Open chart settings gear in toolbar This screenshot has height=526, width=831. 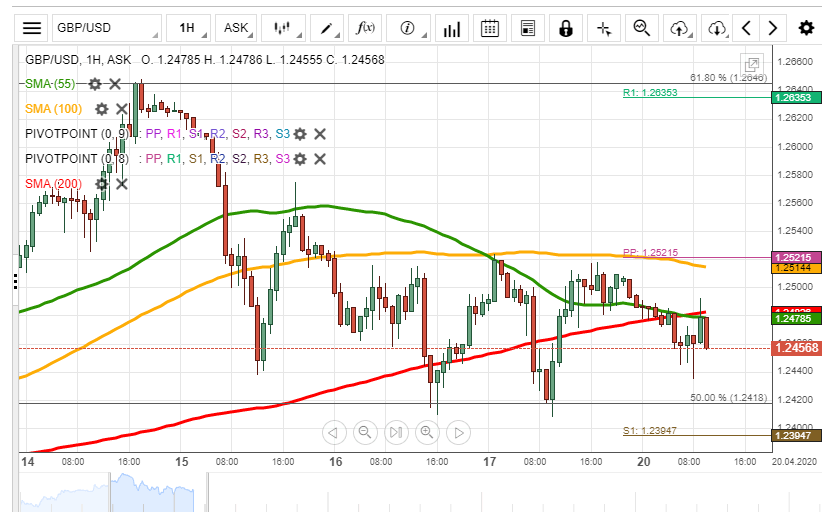[806, 28]
